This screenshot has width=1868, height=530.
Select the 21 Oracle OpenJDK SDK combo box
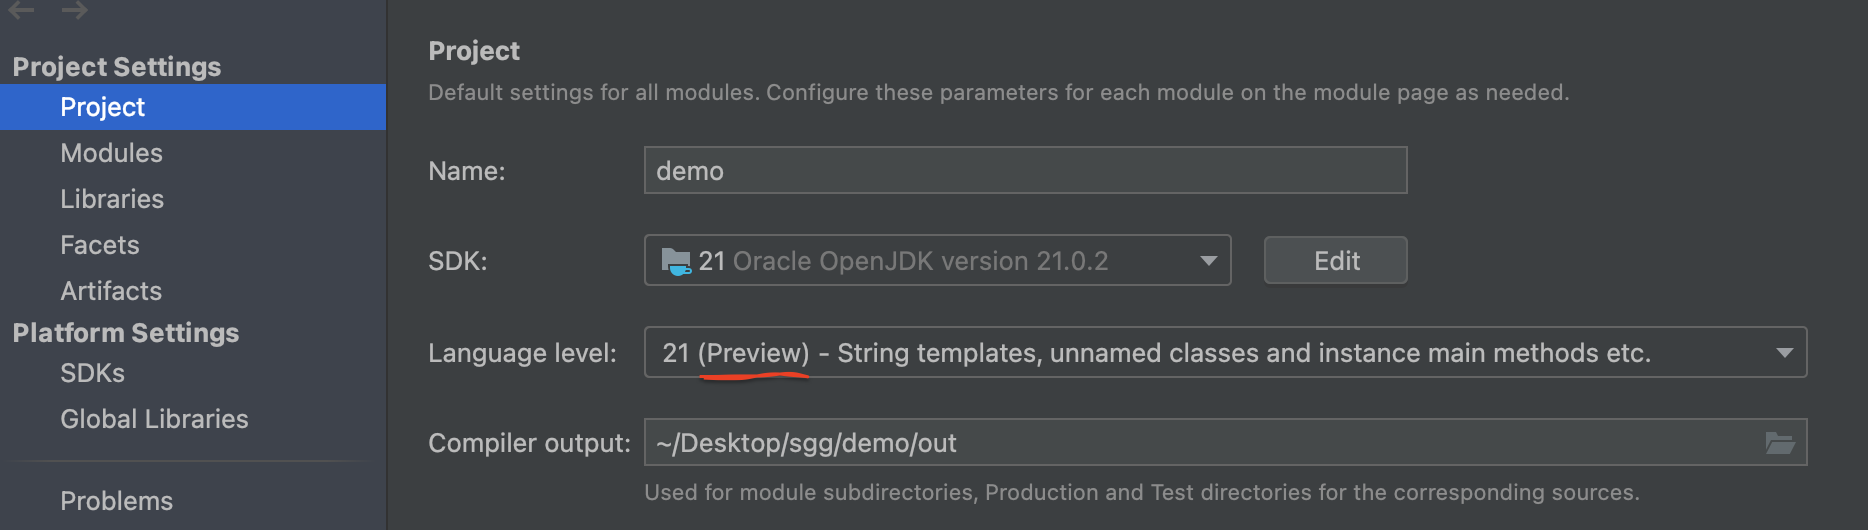coord(937,261)
